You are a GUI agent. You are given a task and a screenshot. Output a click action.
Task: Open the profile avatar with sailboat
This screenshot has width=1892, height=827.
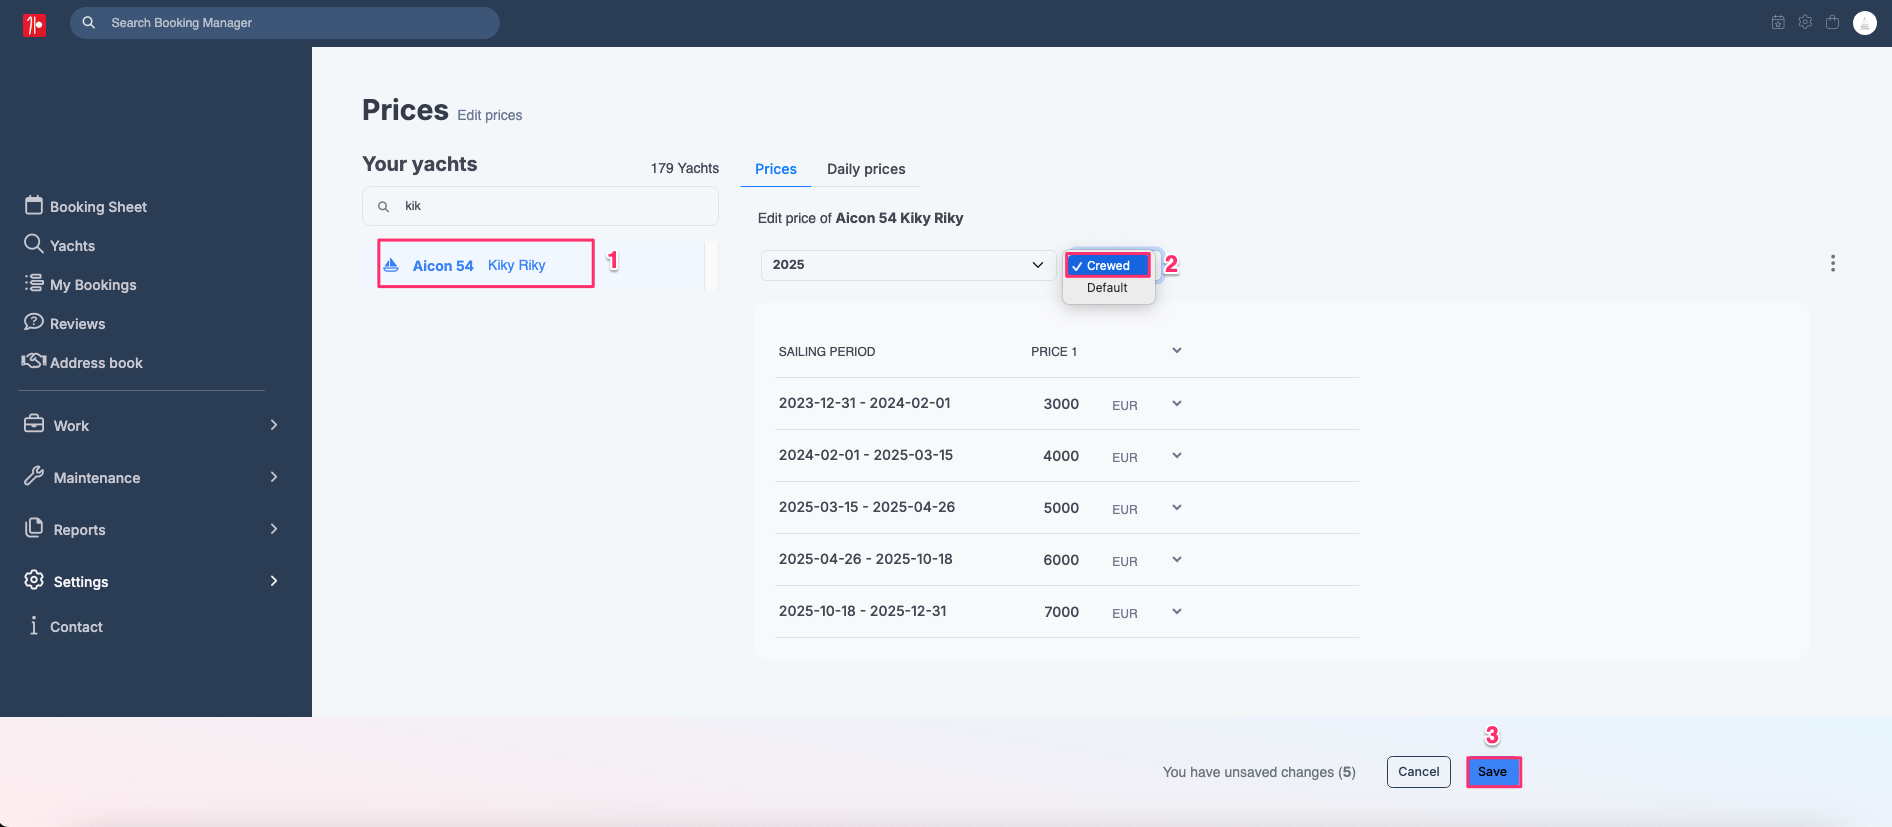[x=1865, y=23]
